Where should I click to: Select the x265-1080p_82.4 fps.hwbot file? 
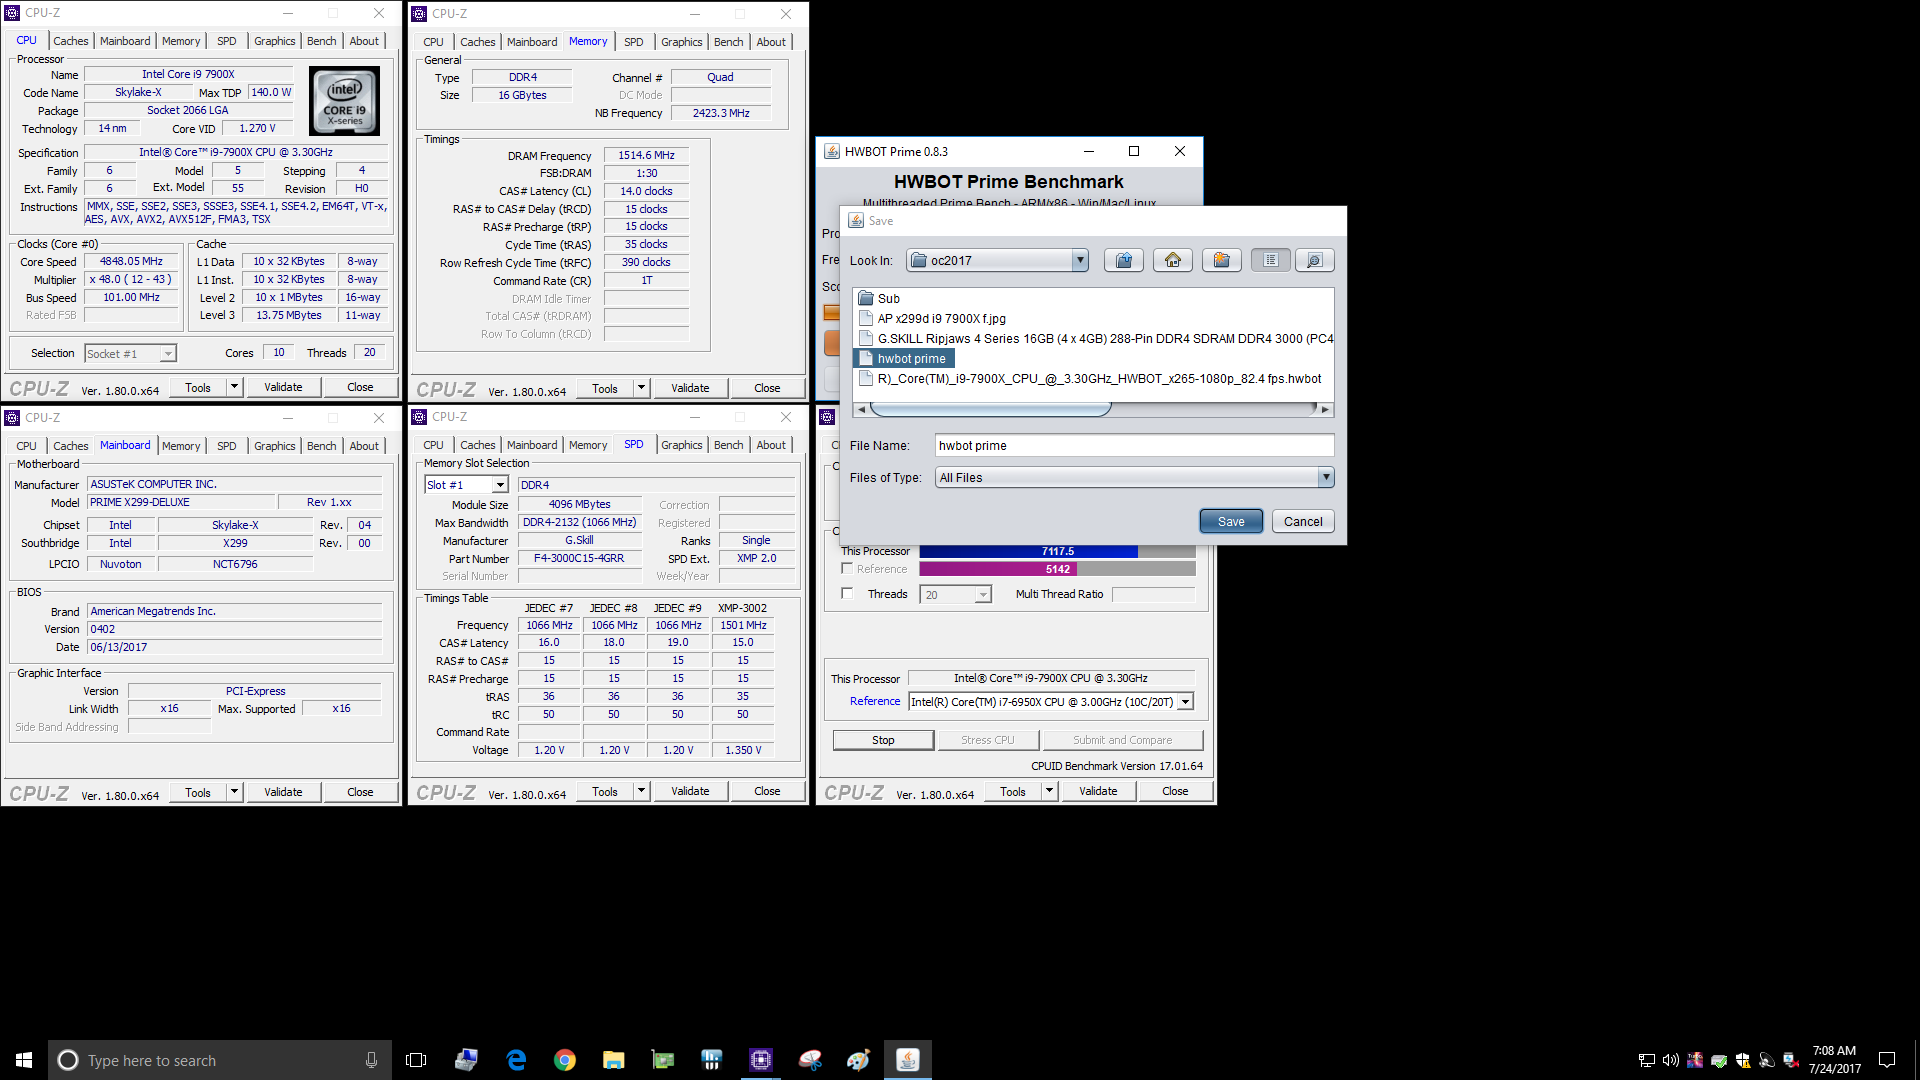(1090, 378)
